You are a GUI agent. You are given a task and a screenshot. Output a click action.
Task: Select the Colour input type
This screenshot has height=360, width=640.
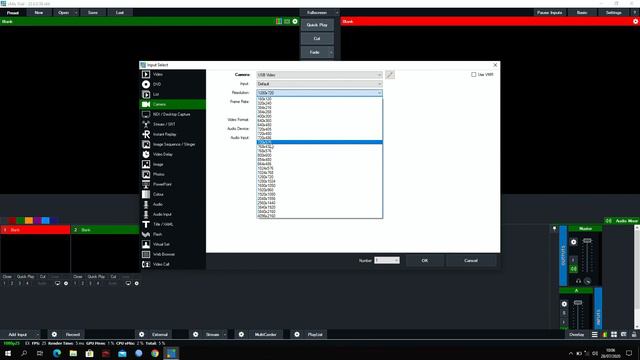(172, 194)
